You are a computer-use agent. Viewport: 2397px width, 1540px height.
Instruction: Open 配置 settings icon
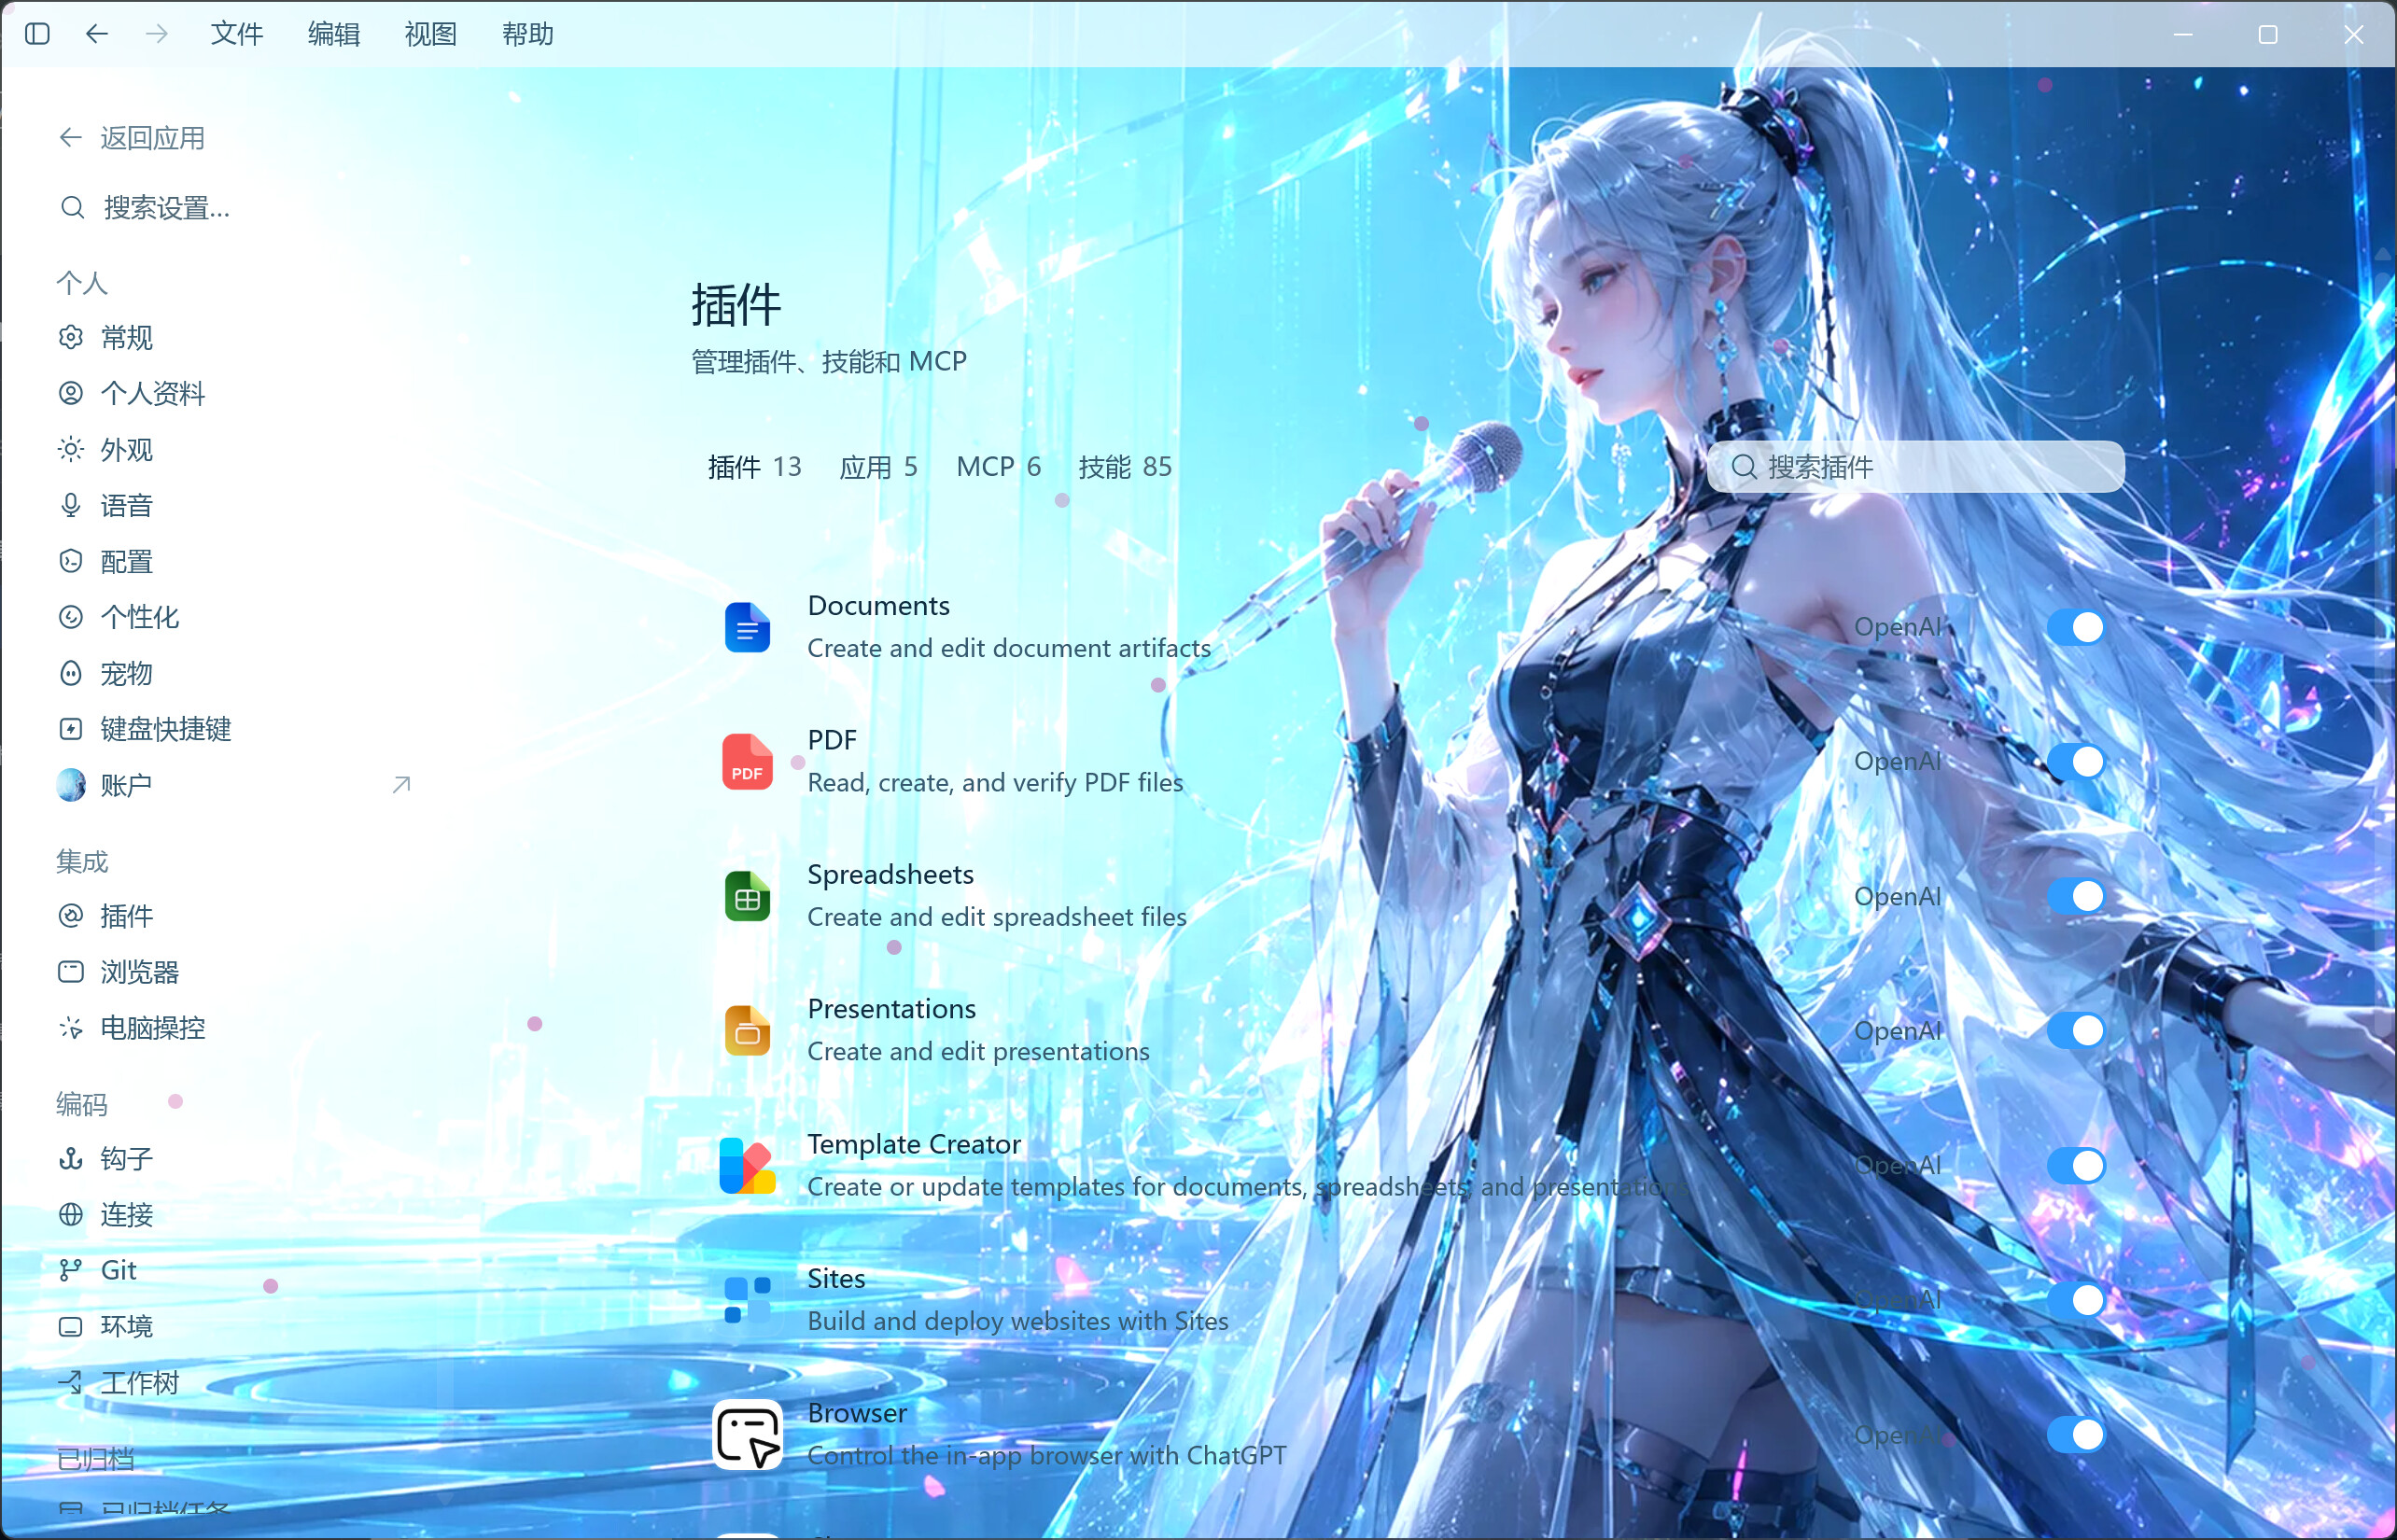pyautogui.click(x=70, y=562)
